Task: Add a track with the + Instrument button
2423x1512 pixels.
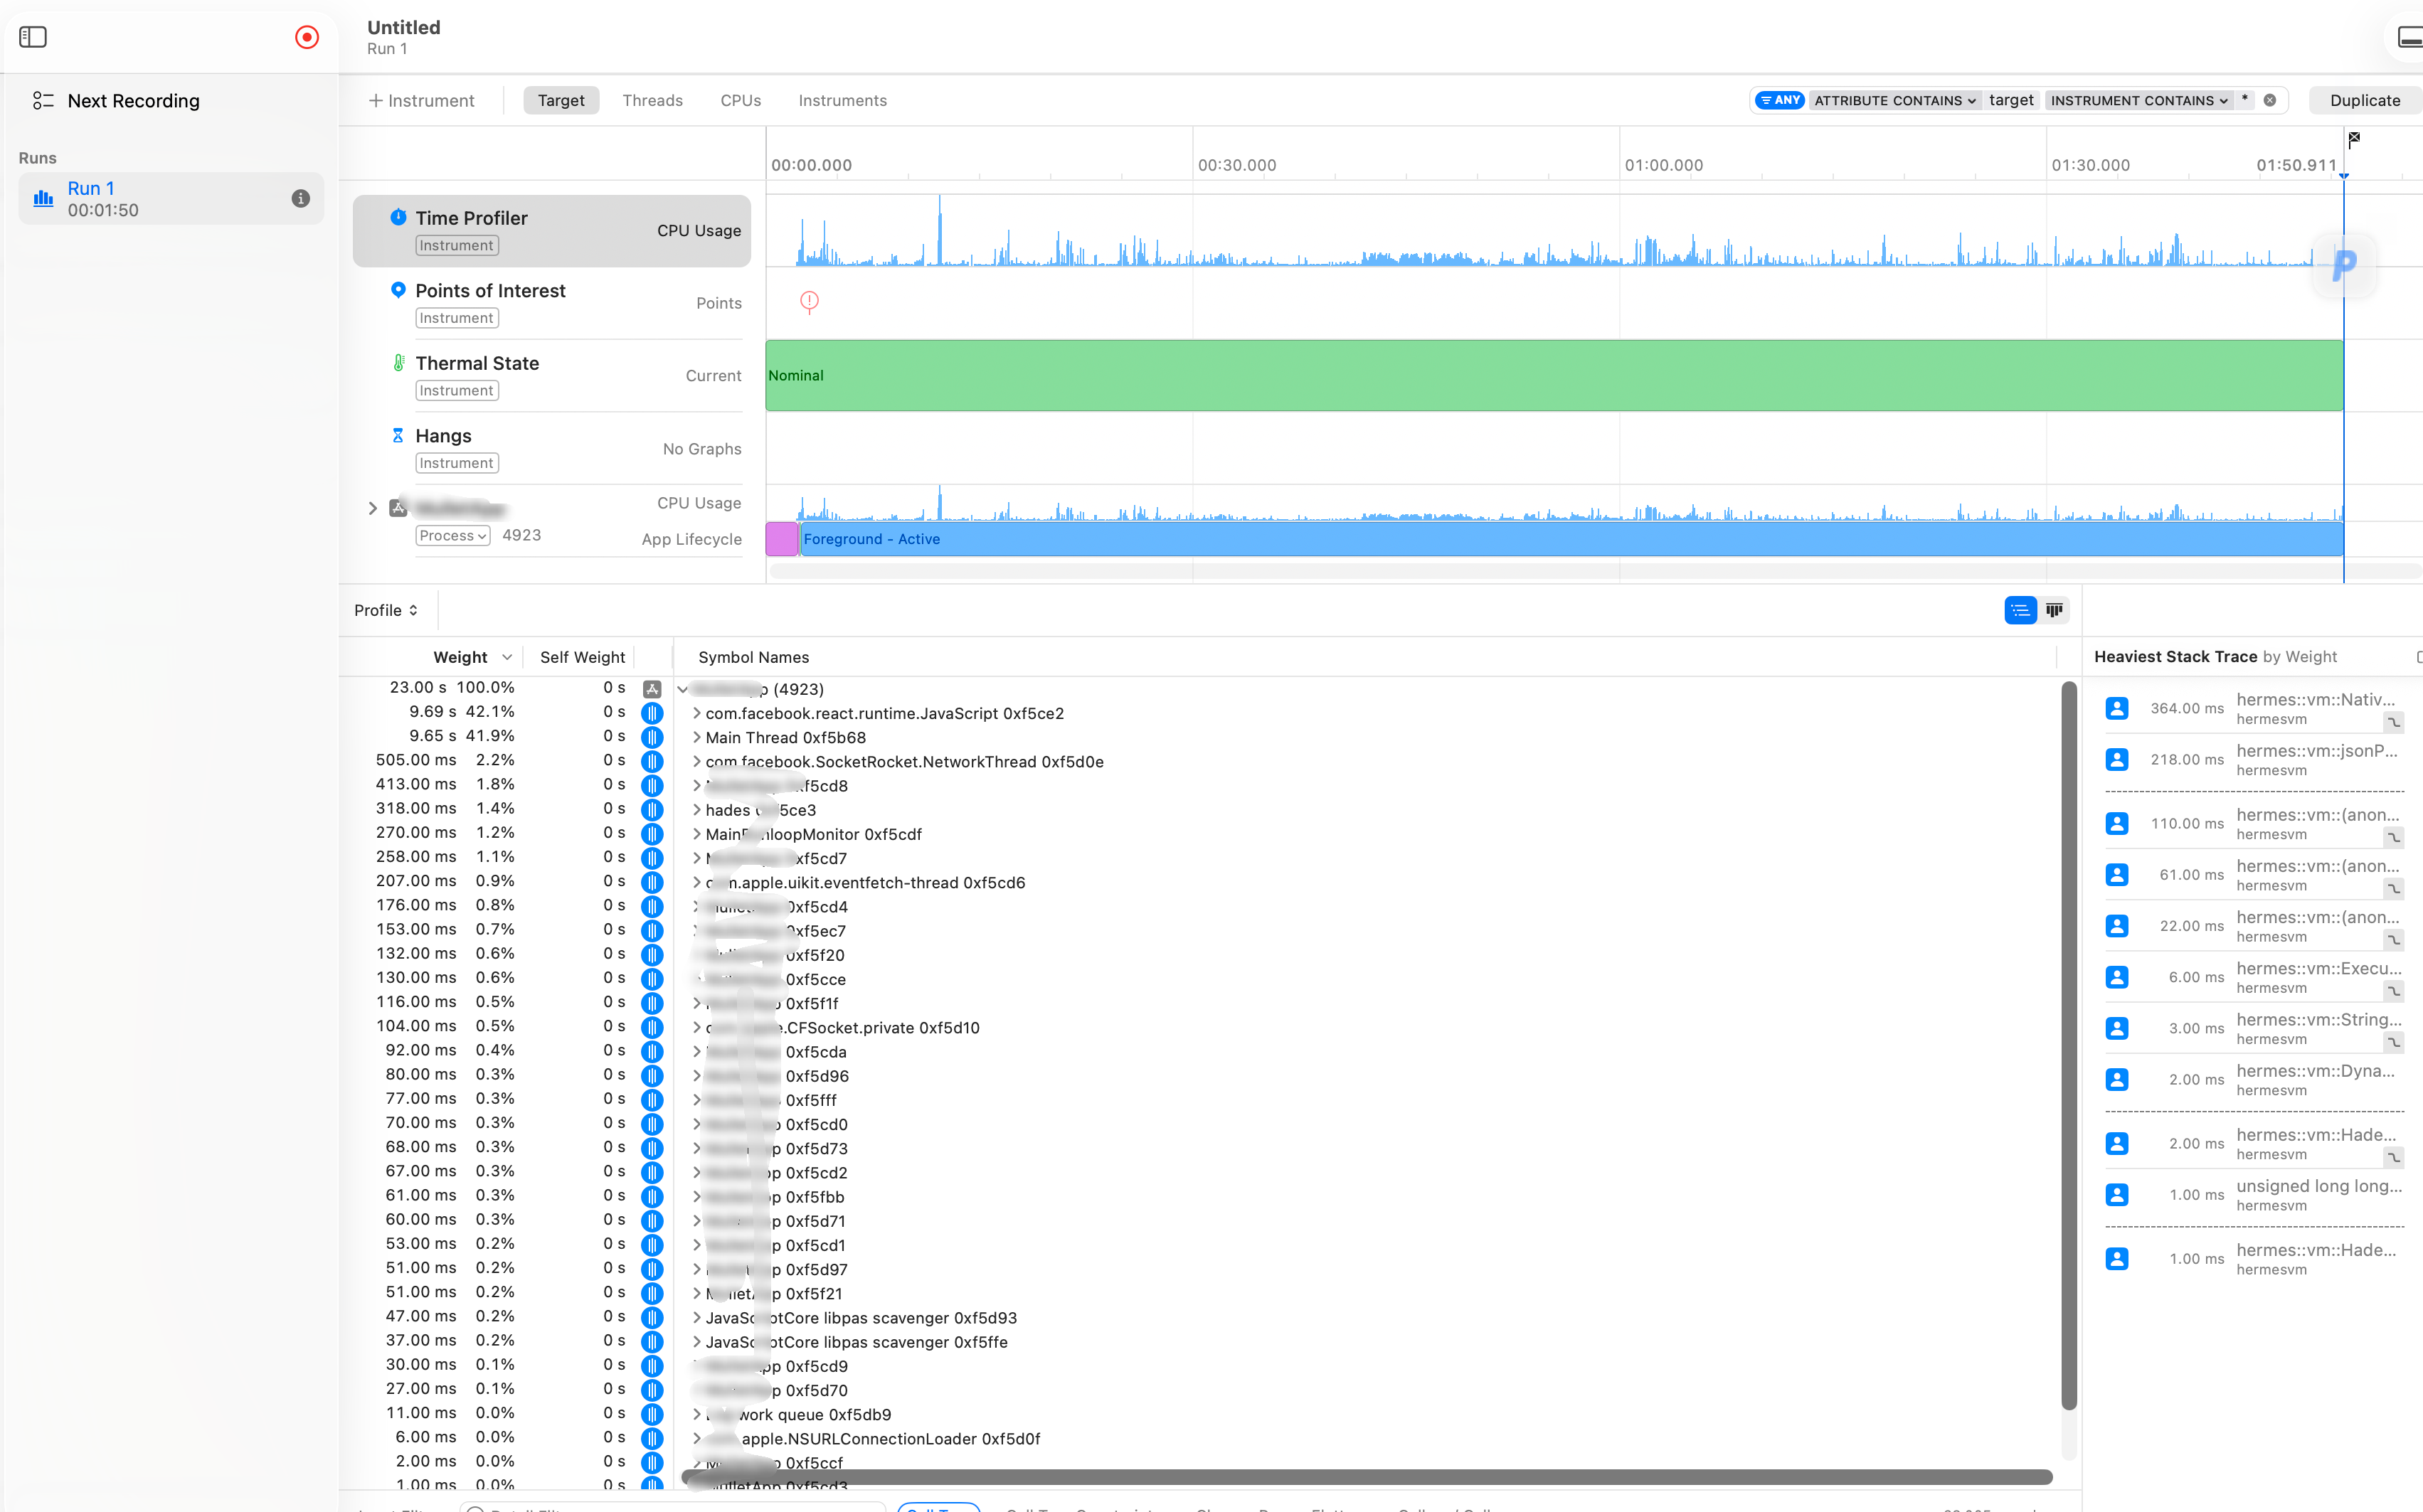Action: pos(421,100)
